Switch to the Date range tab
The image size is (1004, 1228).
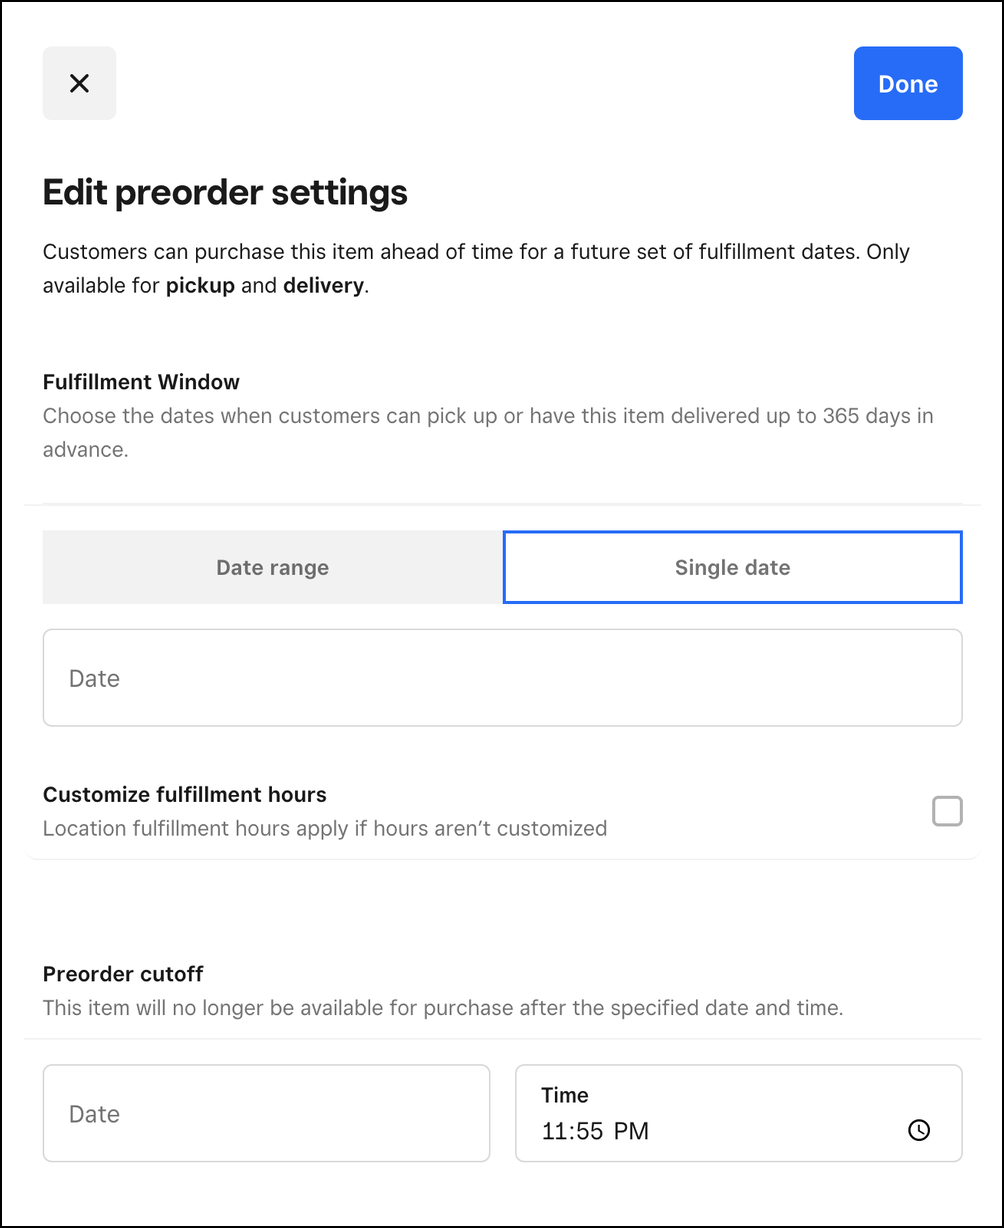pyautogui.click(x=272, y=568)
